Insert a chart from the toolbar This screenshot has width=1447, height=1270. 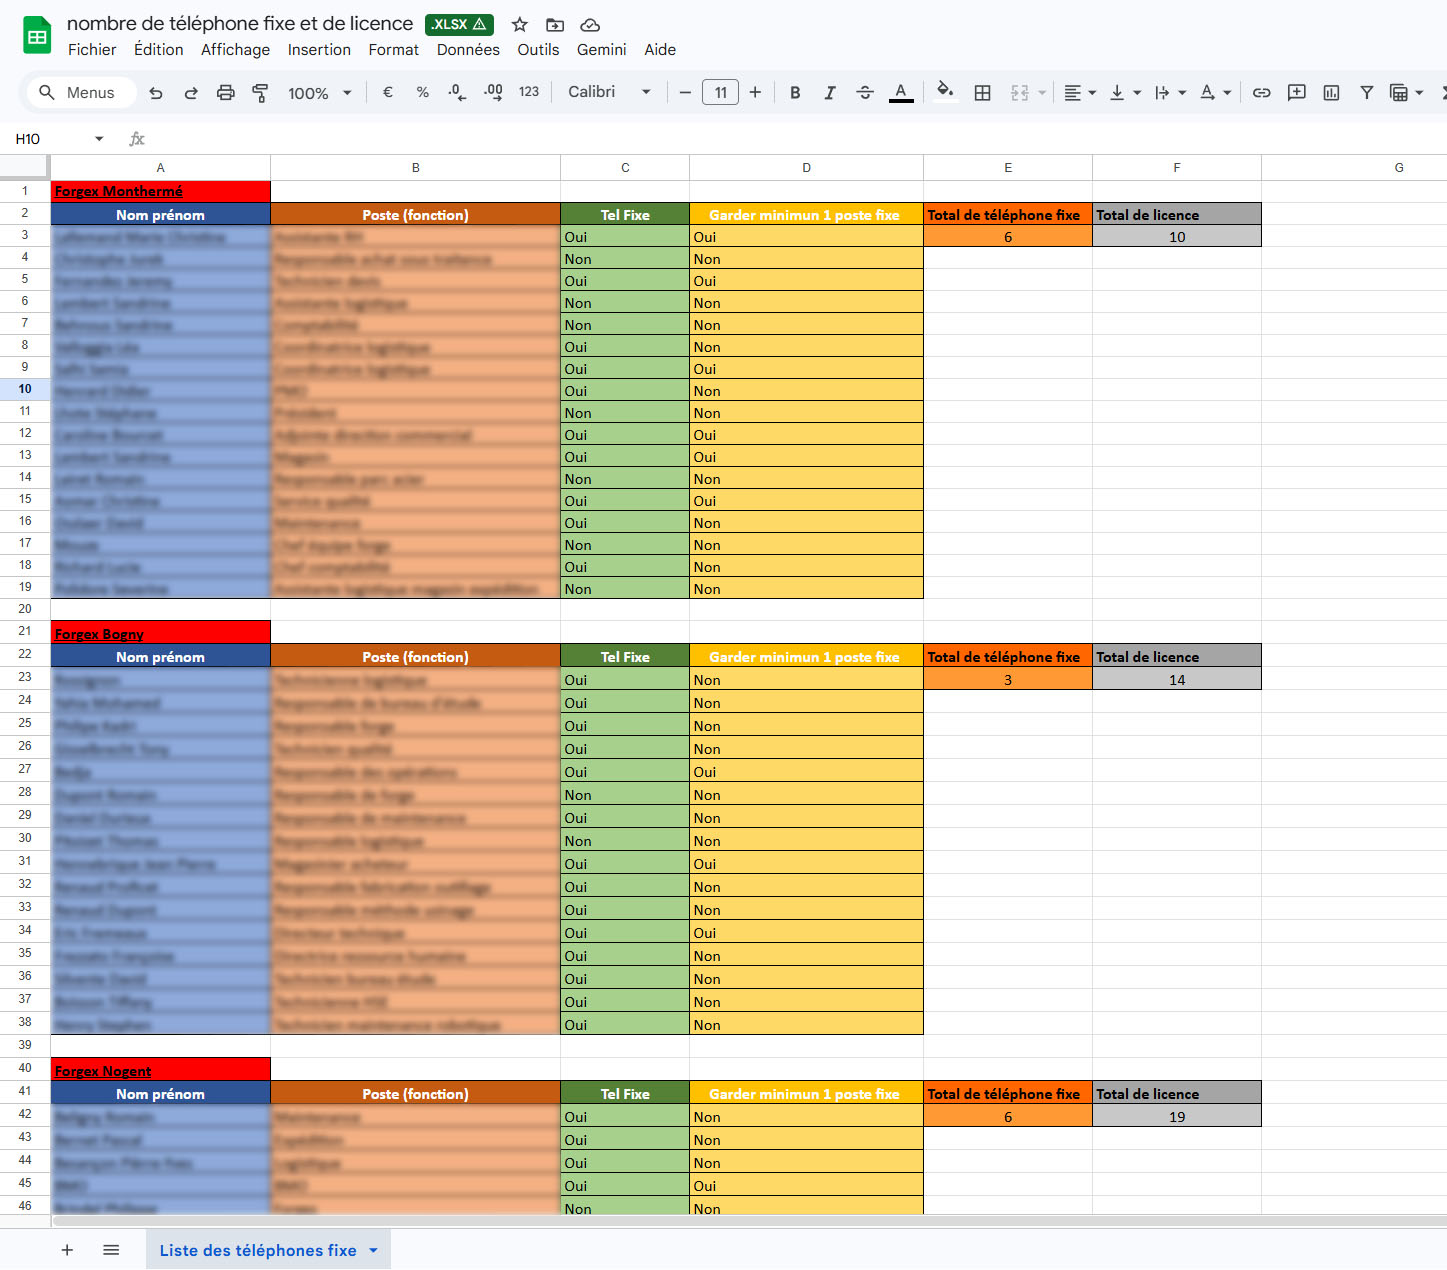1332,93
